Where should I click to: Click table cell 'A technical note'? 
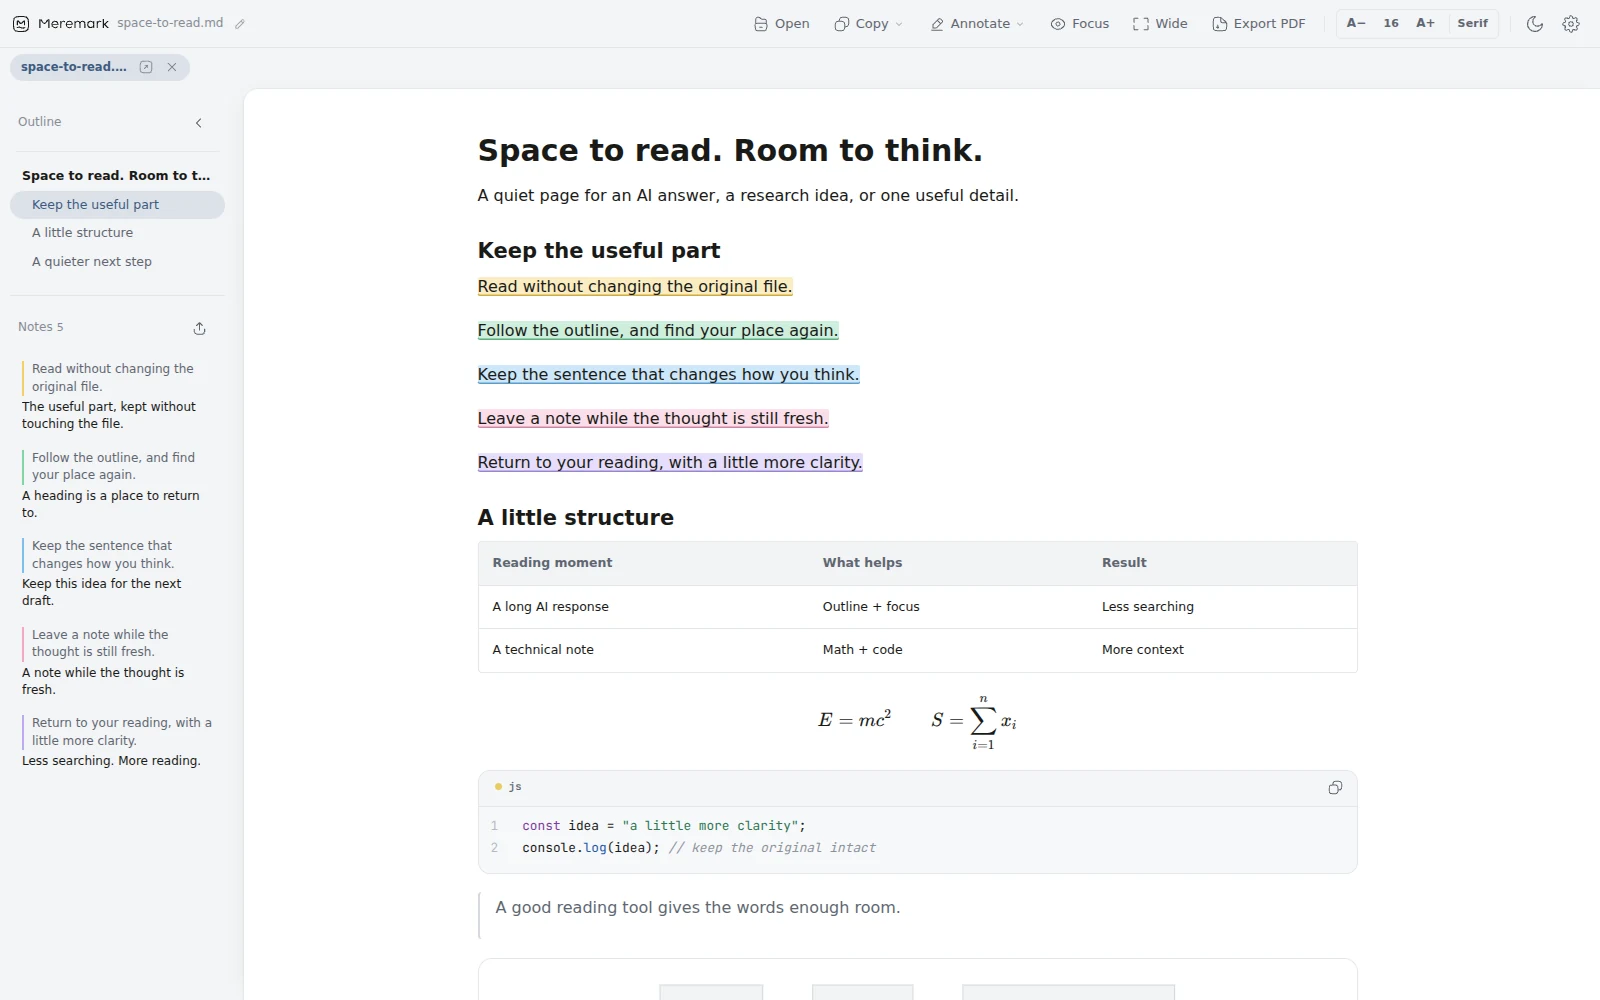click(543, 650)
